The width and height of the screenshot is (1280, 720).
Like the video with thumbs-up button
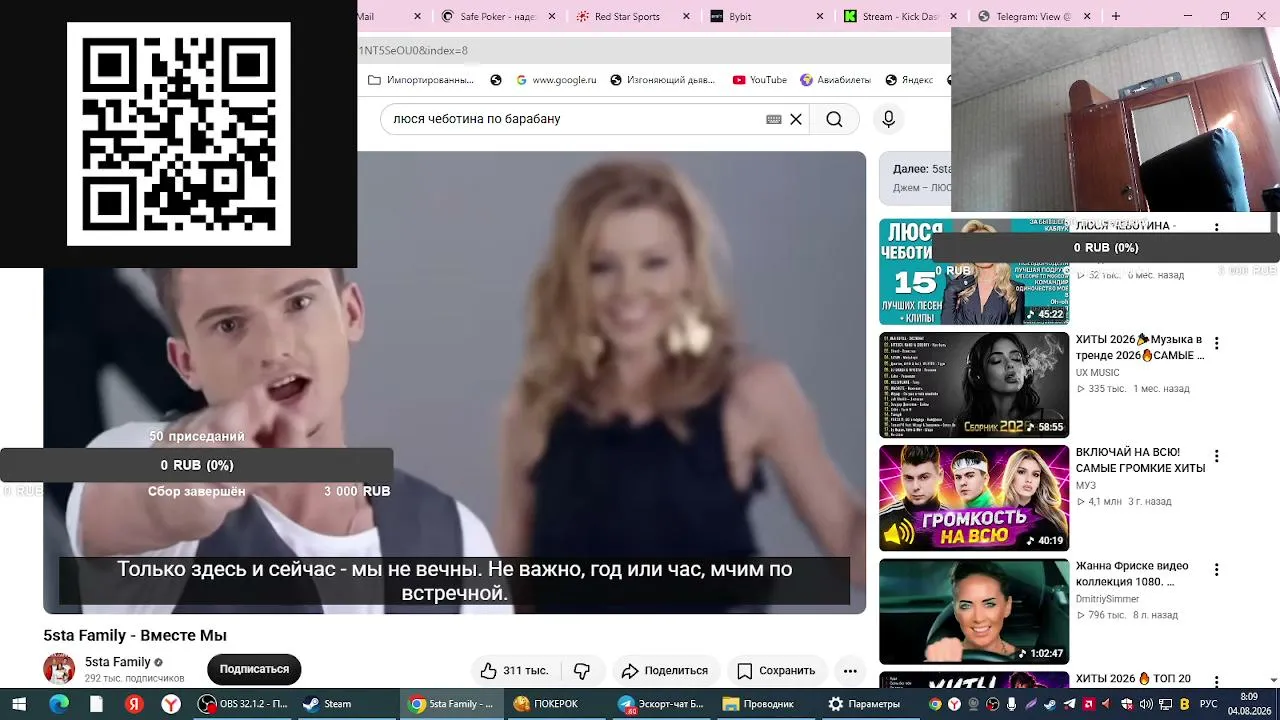(514, 670)
